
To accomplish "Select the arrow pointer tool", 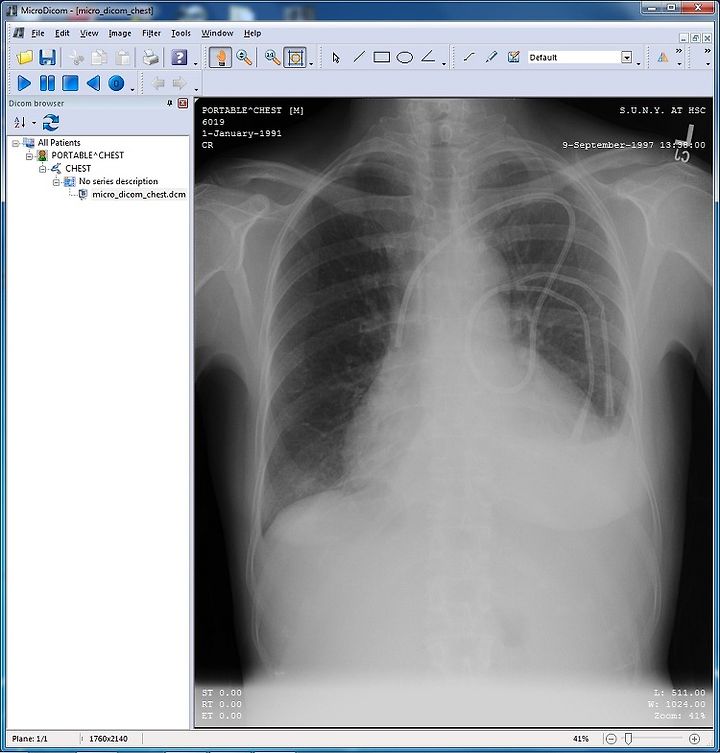I will pyautogui.click(x=336, y=58).
